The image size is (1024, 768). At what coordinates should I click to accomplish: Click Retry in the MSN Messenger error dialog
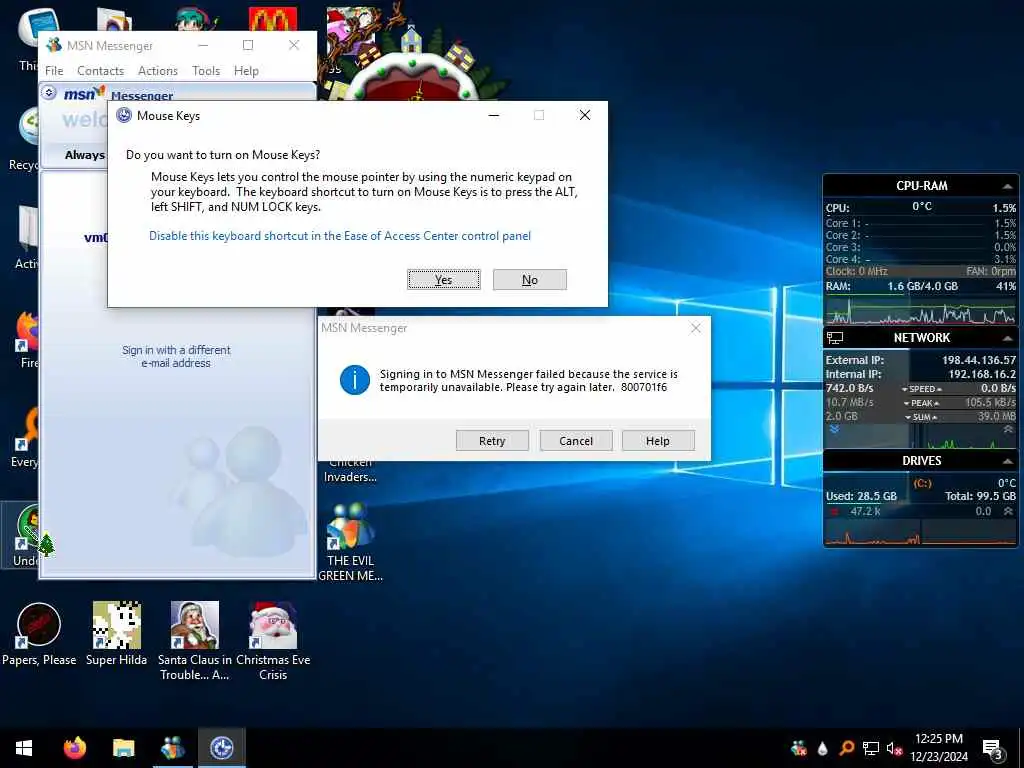pos(492,441)
